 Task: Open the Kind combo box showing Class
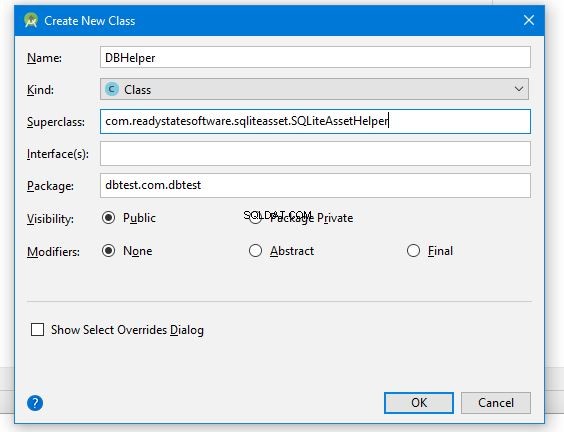(314, 89)
